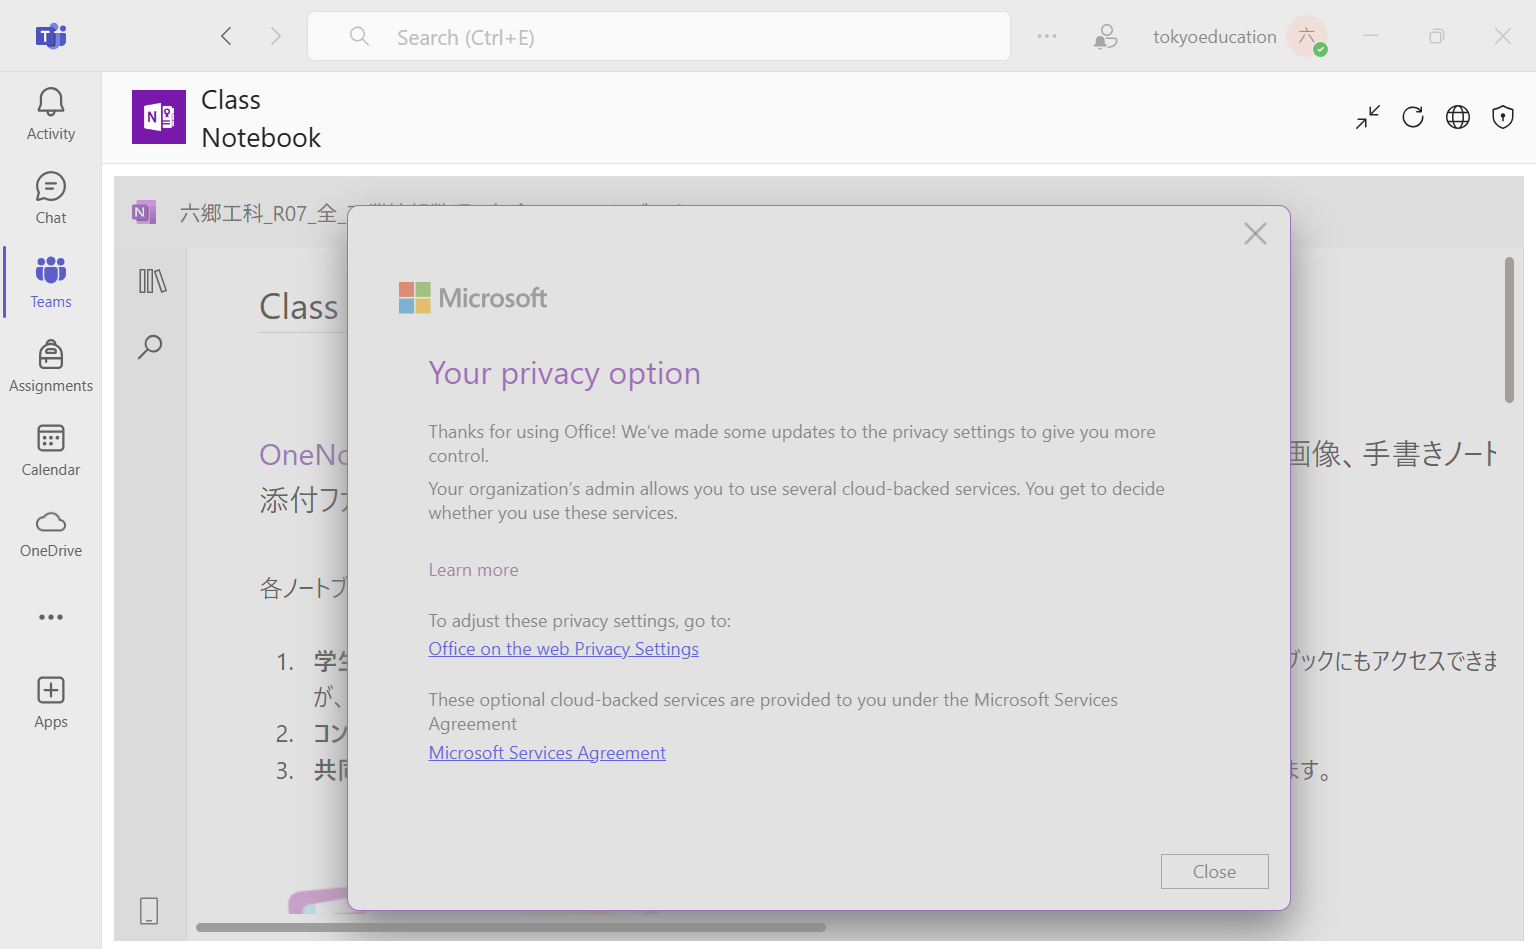Click the vertical scrollbar of the notebook
This screenshot has width=1536, height=949.
[x=1510, y=330]
